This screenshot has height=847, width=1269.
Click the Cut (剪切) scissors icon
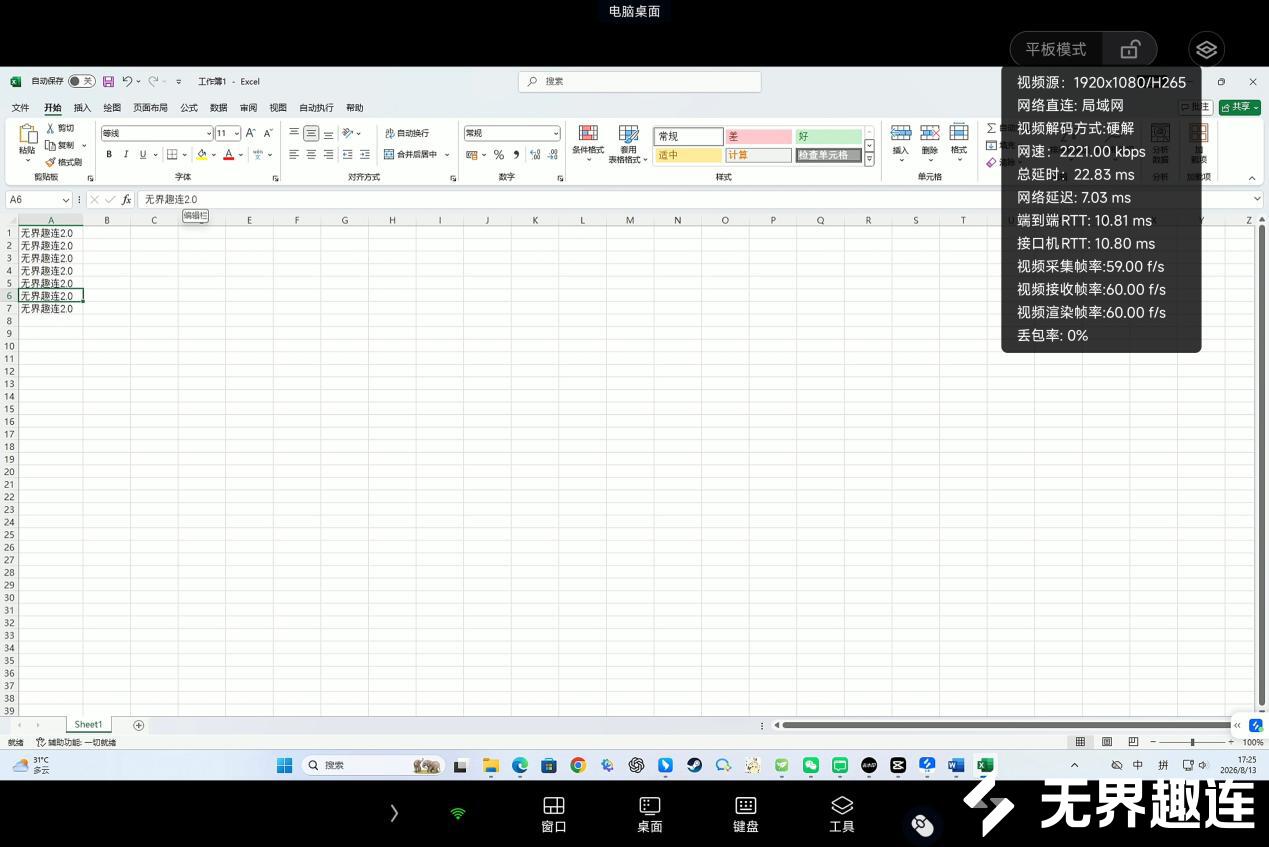[50, 128]
